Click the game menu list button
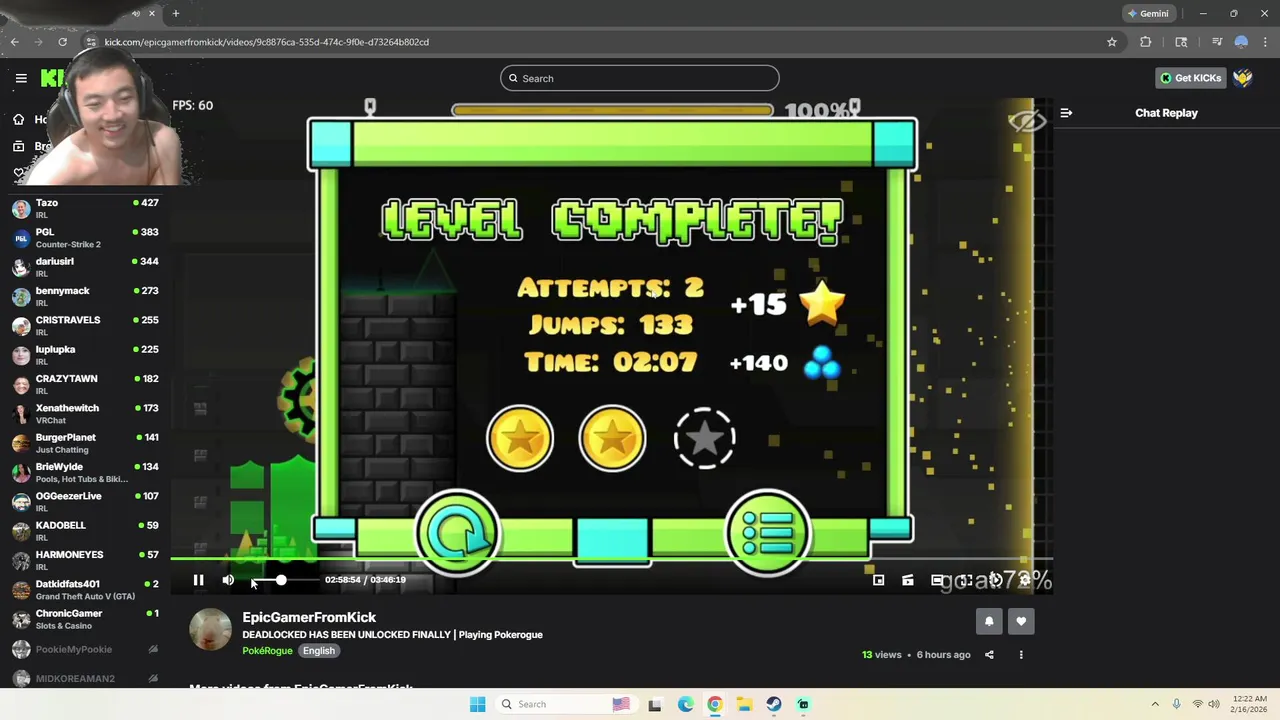Viewport: 1280px width, 720px height. click(x=768, y=533)
